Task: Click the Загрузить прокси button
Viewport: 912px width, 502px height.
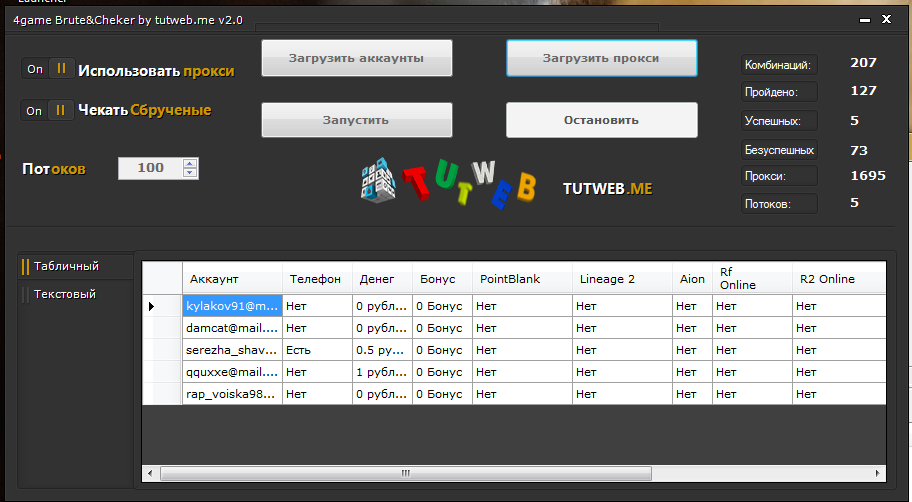Action: 601,58
